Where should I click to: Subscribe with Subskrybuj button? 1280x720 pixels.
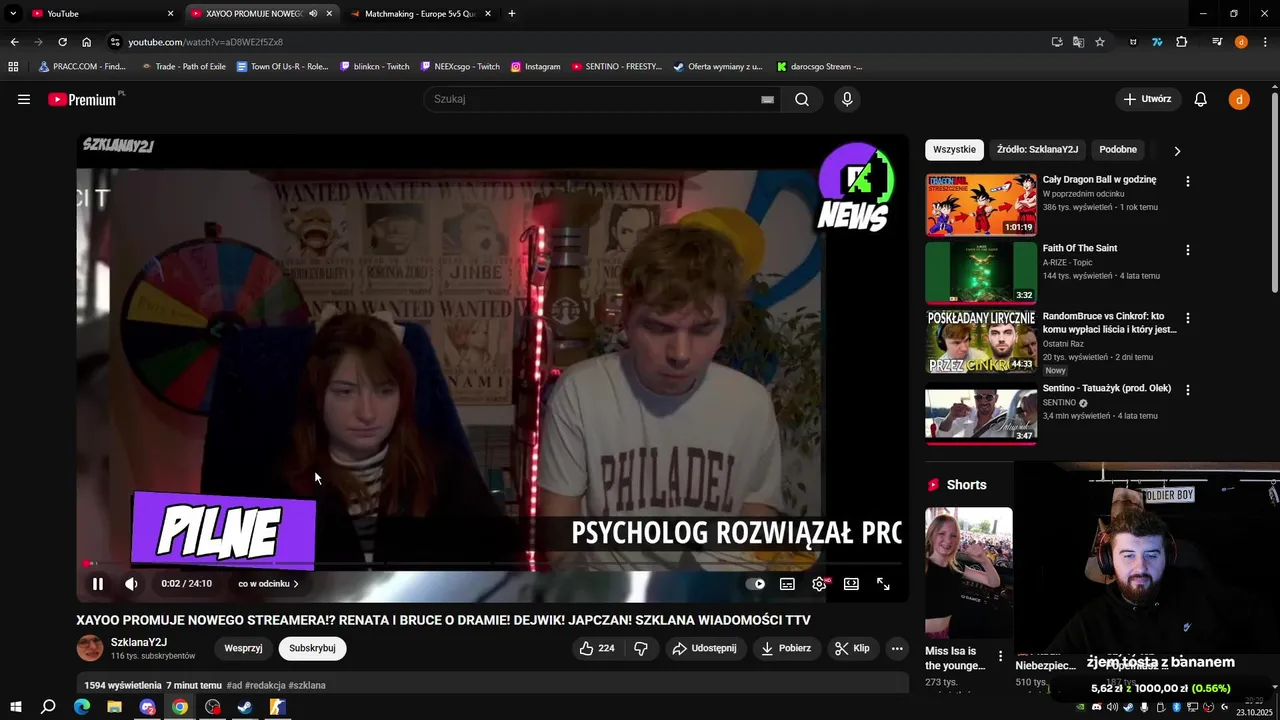click(312, 648)
